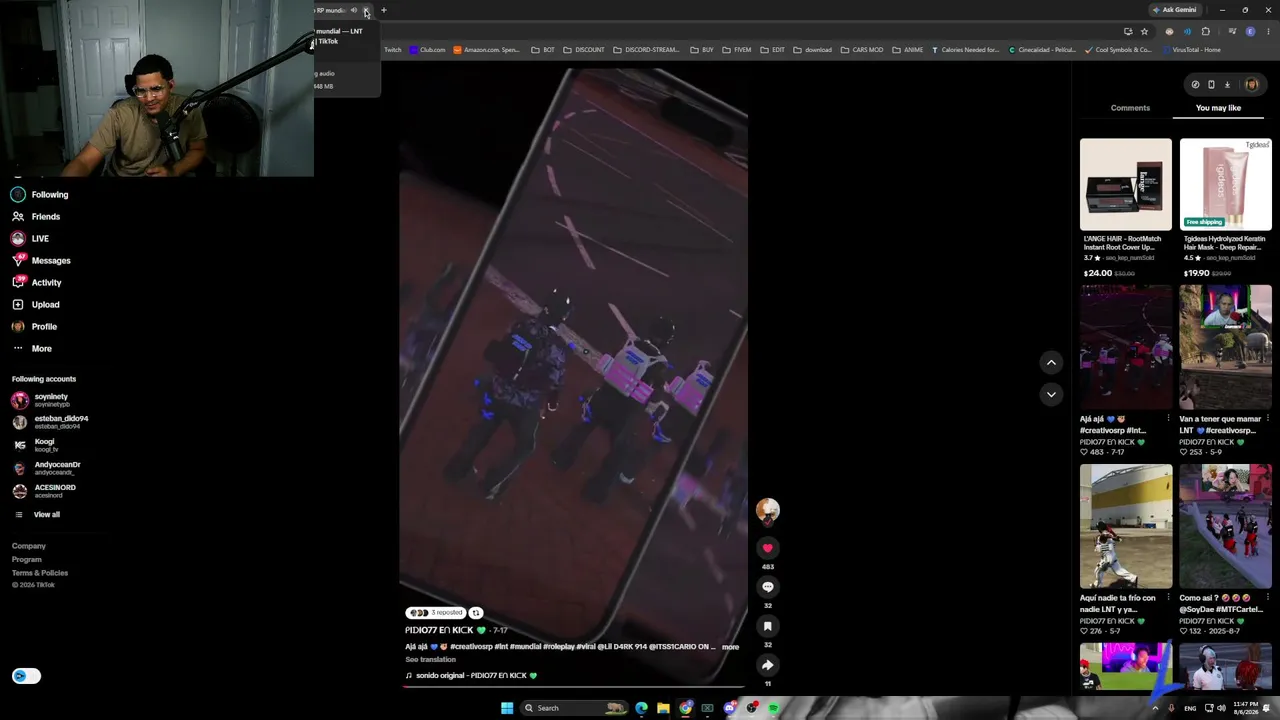Viewport: 1280px width, 720px height.
Task: Click the download icon above comments panel
Action: (1227, 85)
